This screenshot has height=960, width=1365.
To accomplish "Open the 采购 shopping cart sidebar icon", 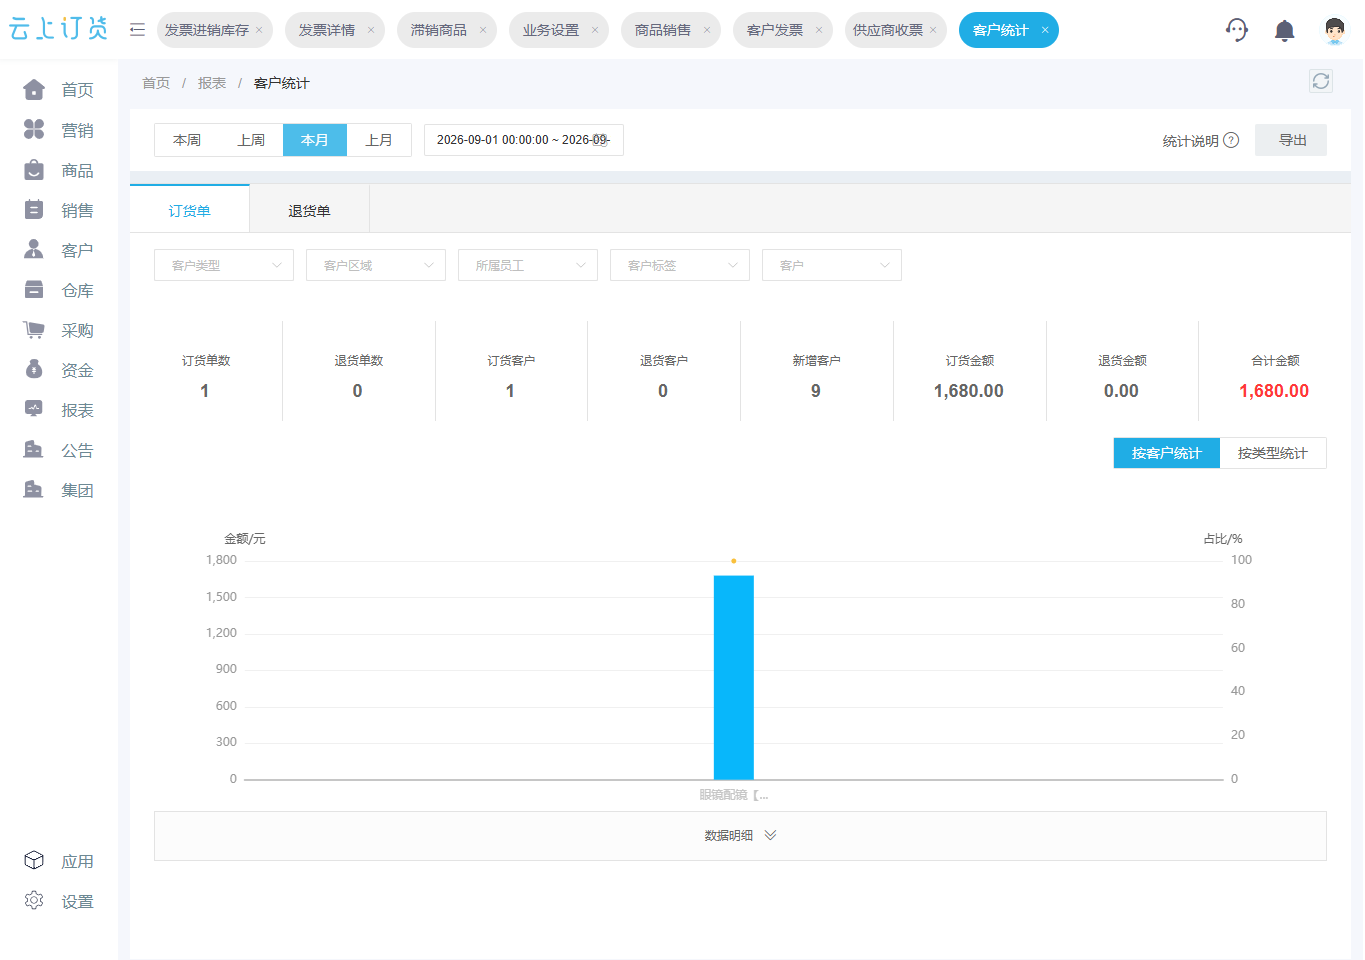I will (x=34, y=330).
